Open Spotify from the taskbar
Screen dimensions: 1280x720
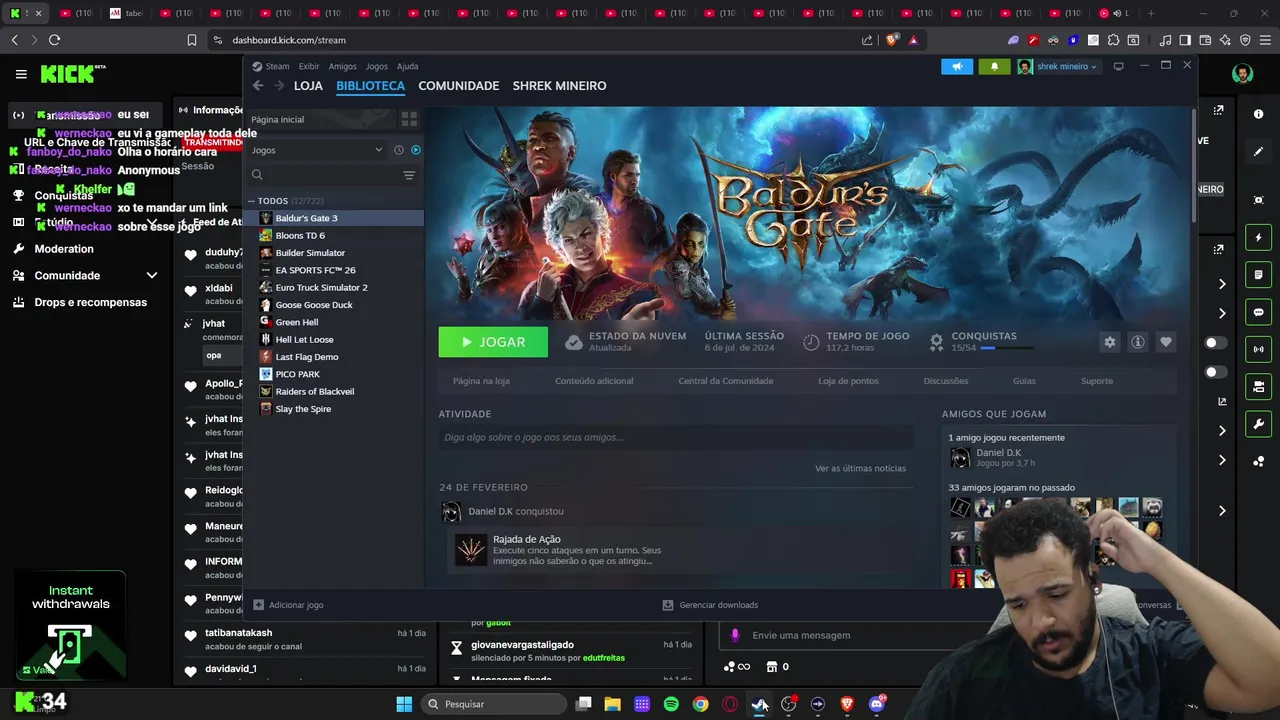pos(671,704)
